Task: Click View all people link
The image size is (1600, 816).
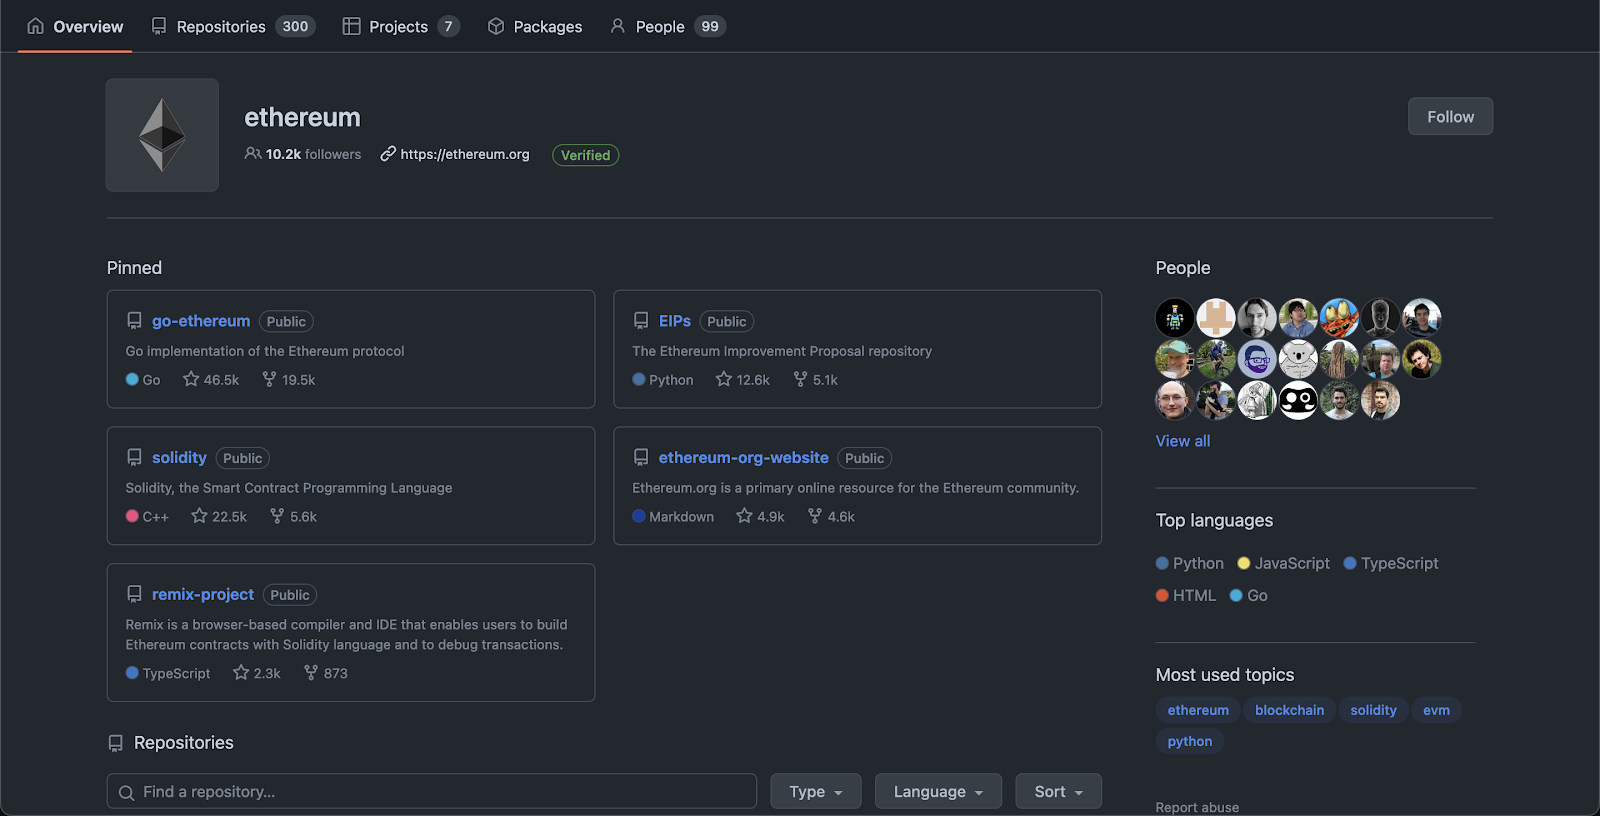Action: click(x=1183, y=441)
